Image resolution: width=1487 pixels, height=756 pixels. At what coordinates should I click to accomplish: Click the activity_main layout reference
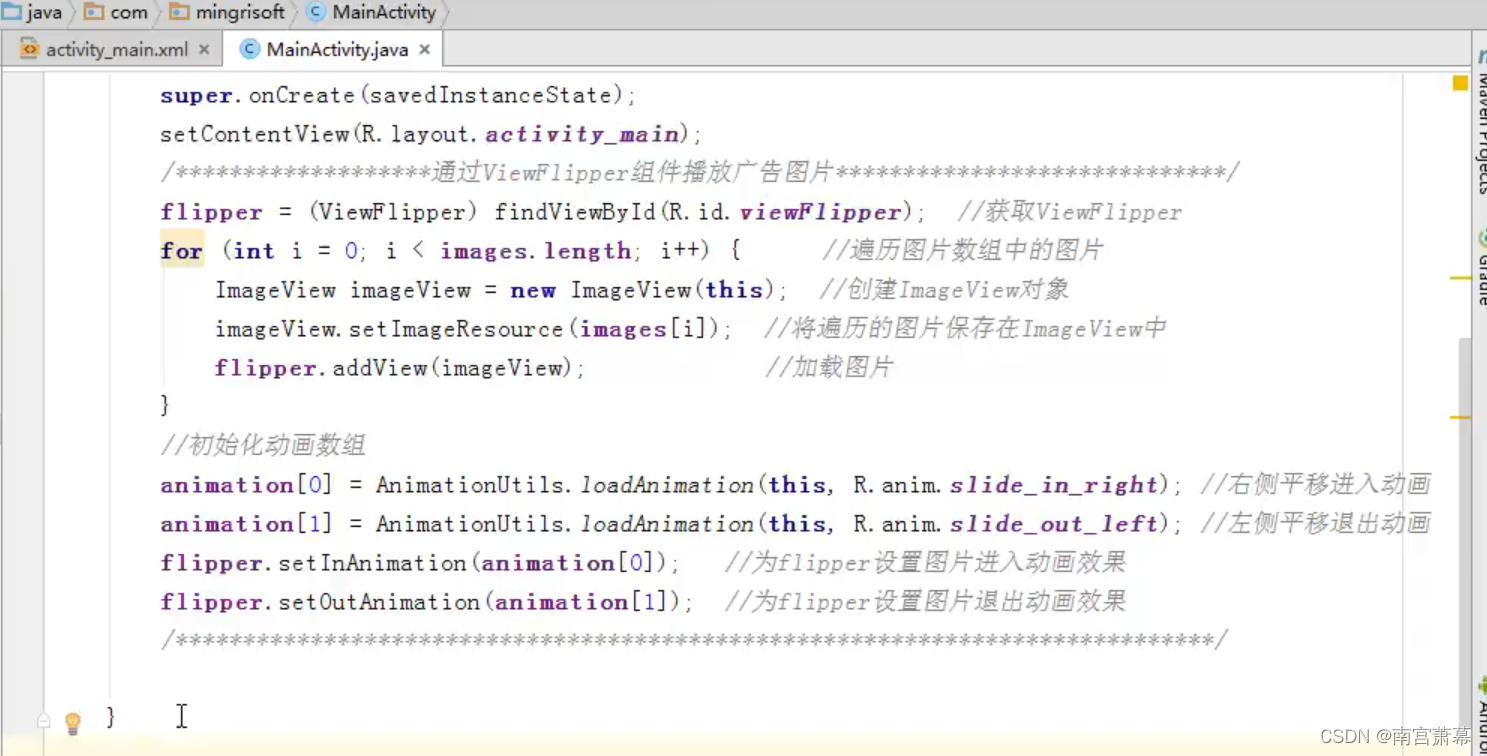point(583,134)
